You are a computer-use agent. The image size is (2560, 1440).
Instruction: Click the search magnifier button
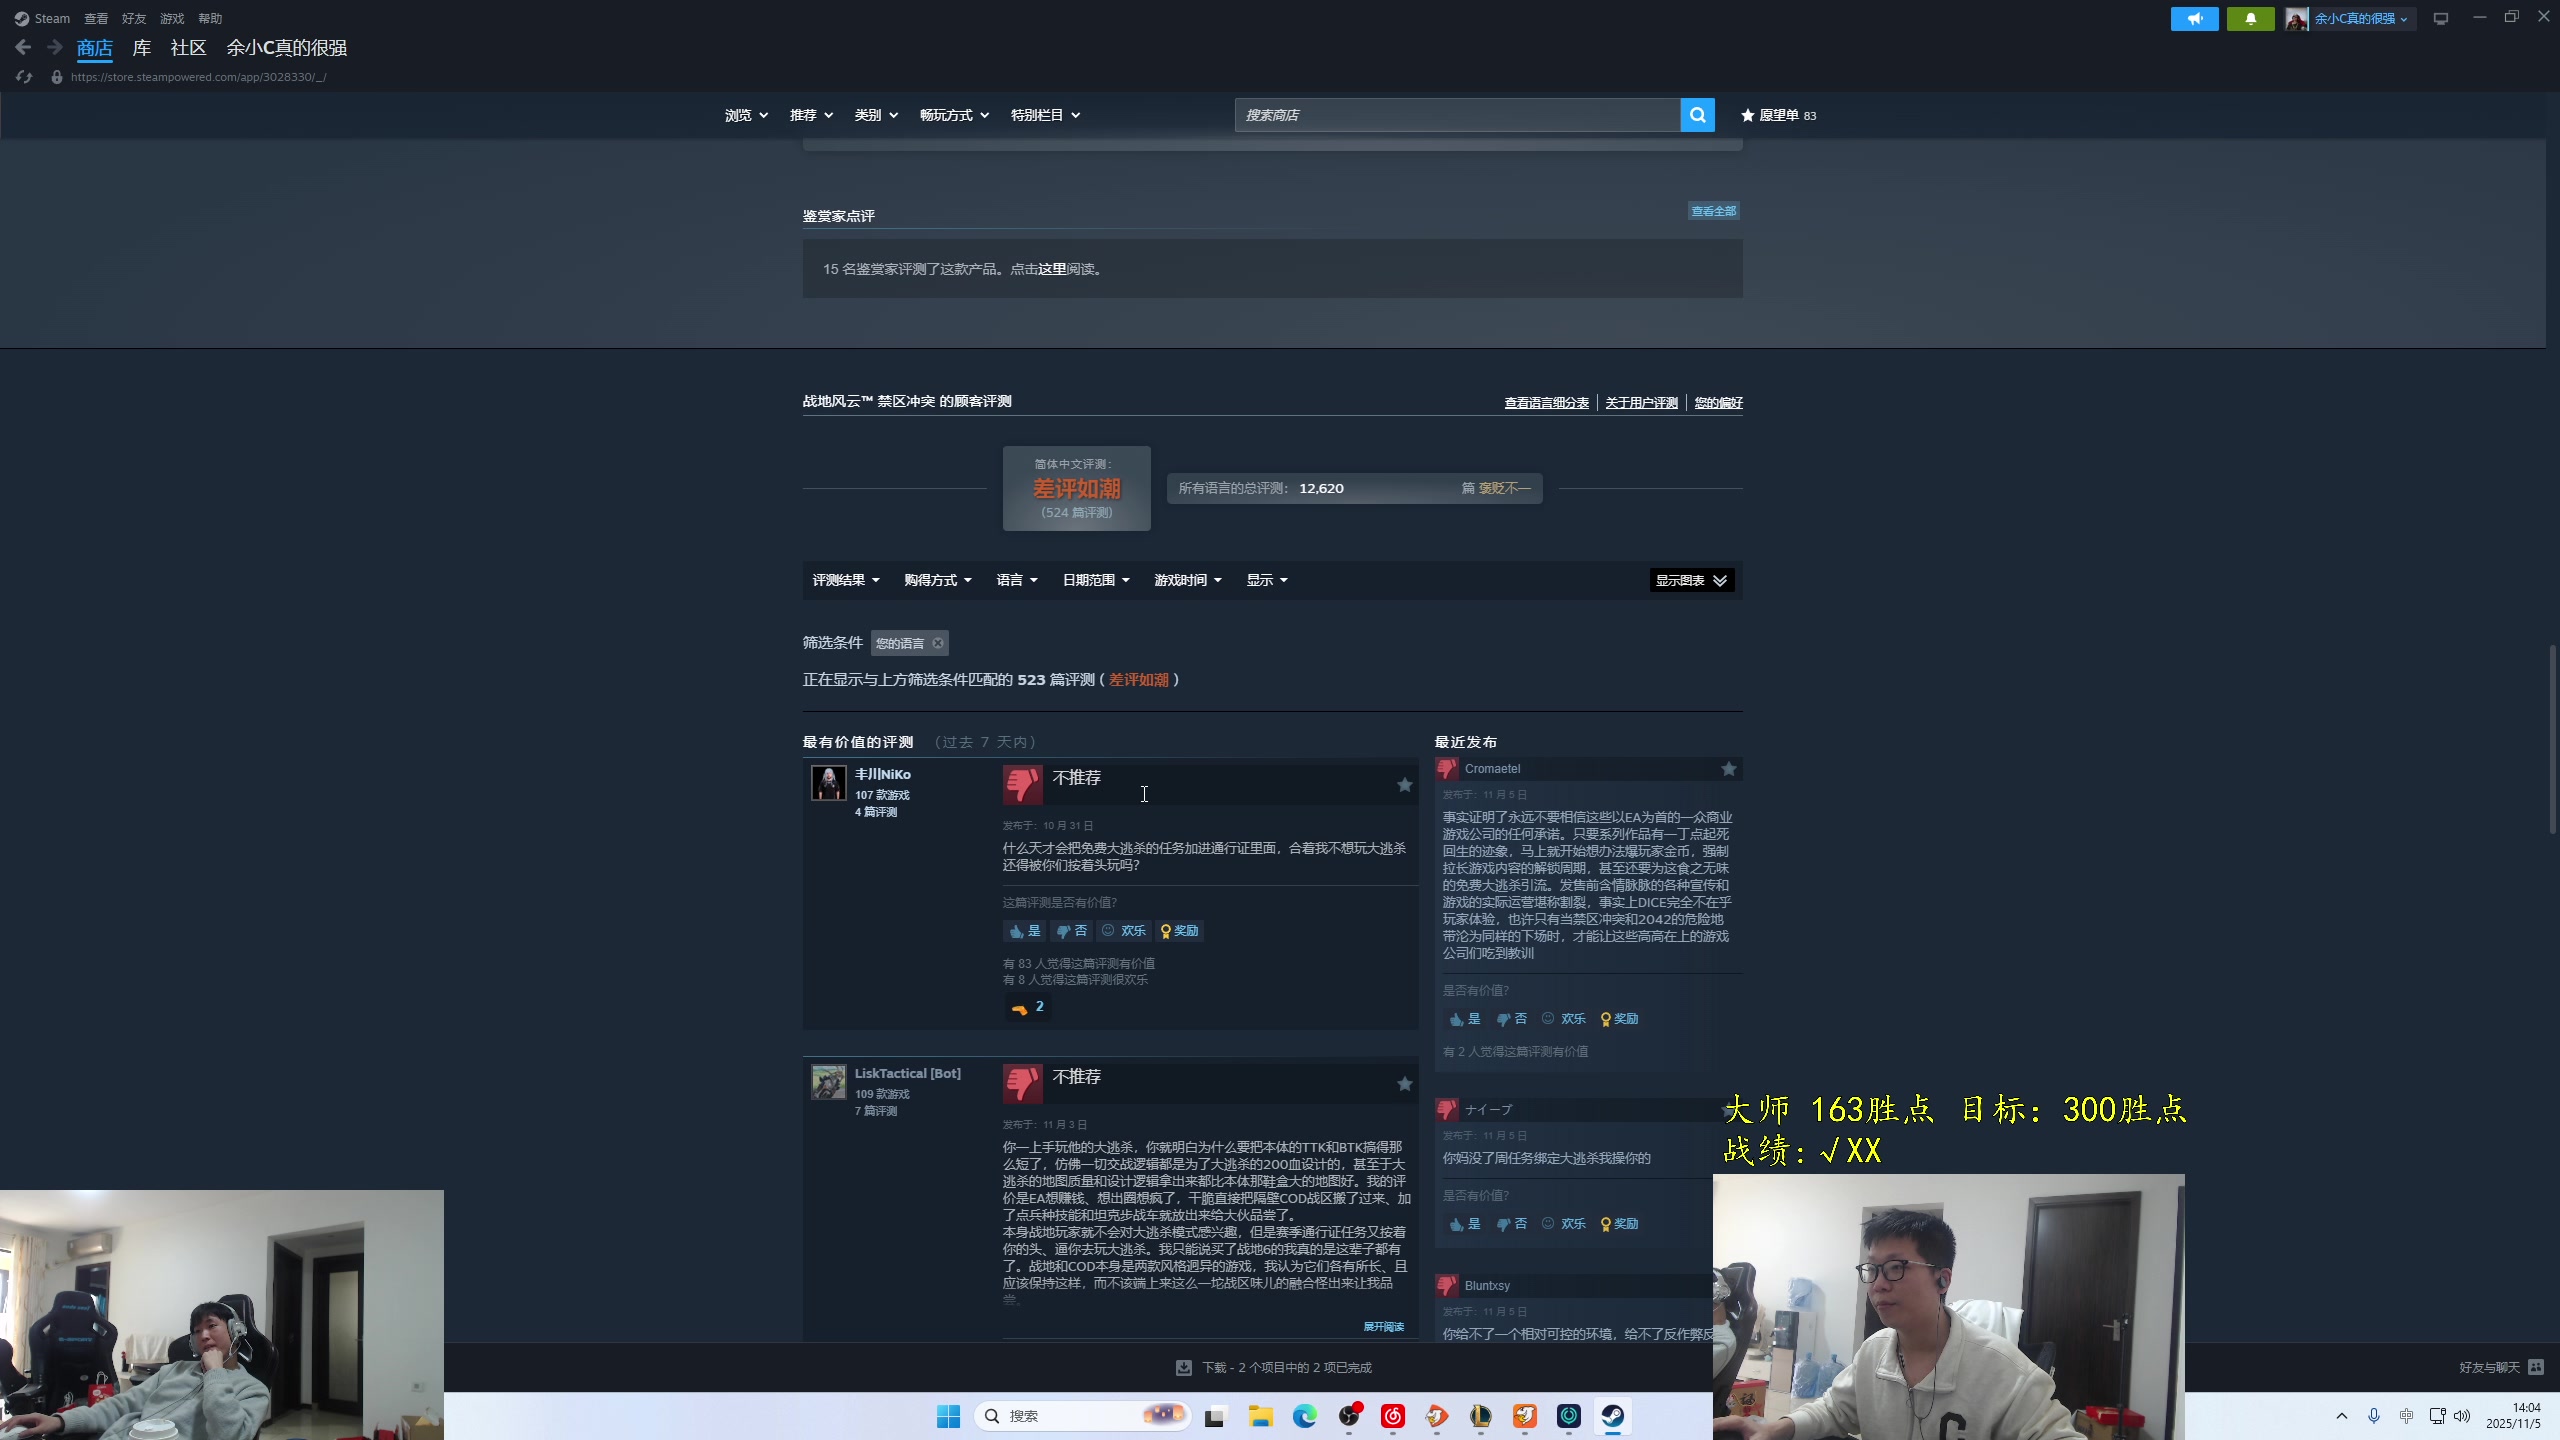pyautogui.click(x=1697, y=115)
